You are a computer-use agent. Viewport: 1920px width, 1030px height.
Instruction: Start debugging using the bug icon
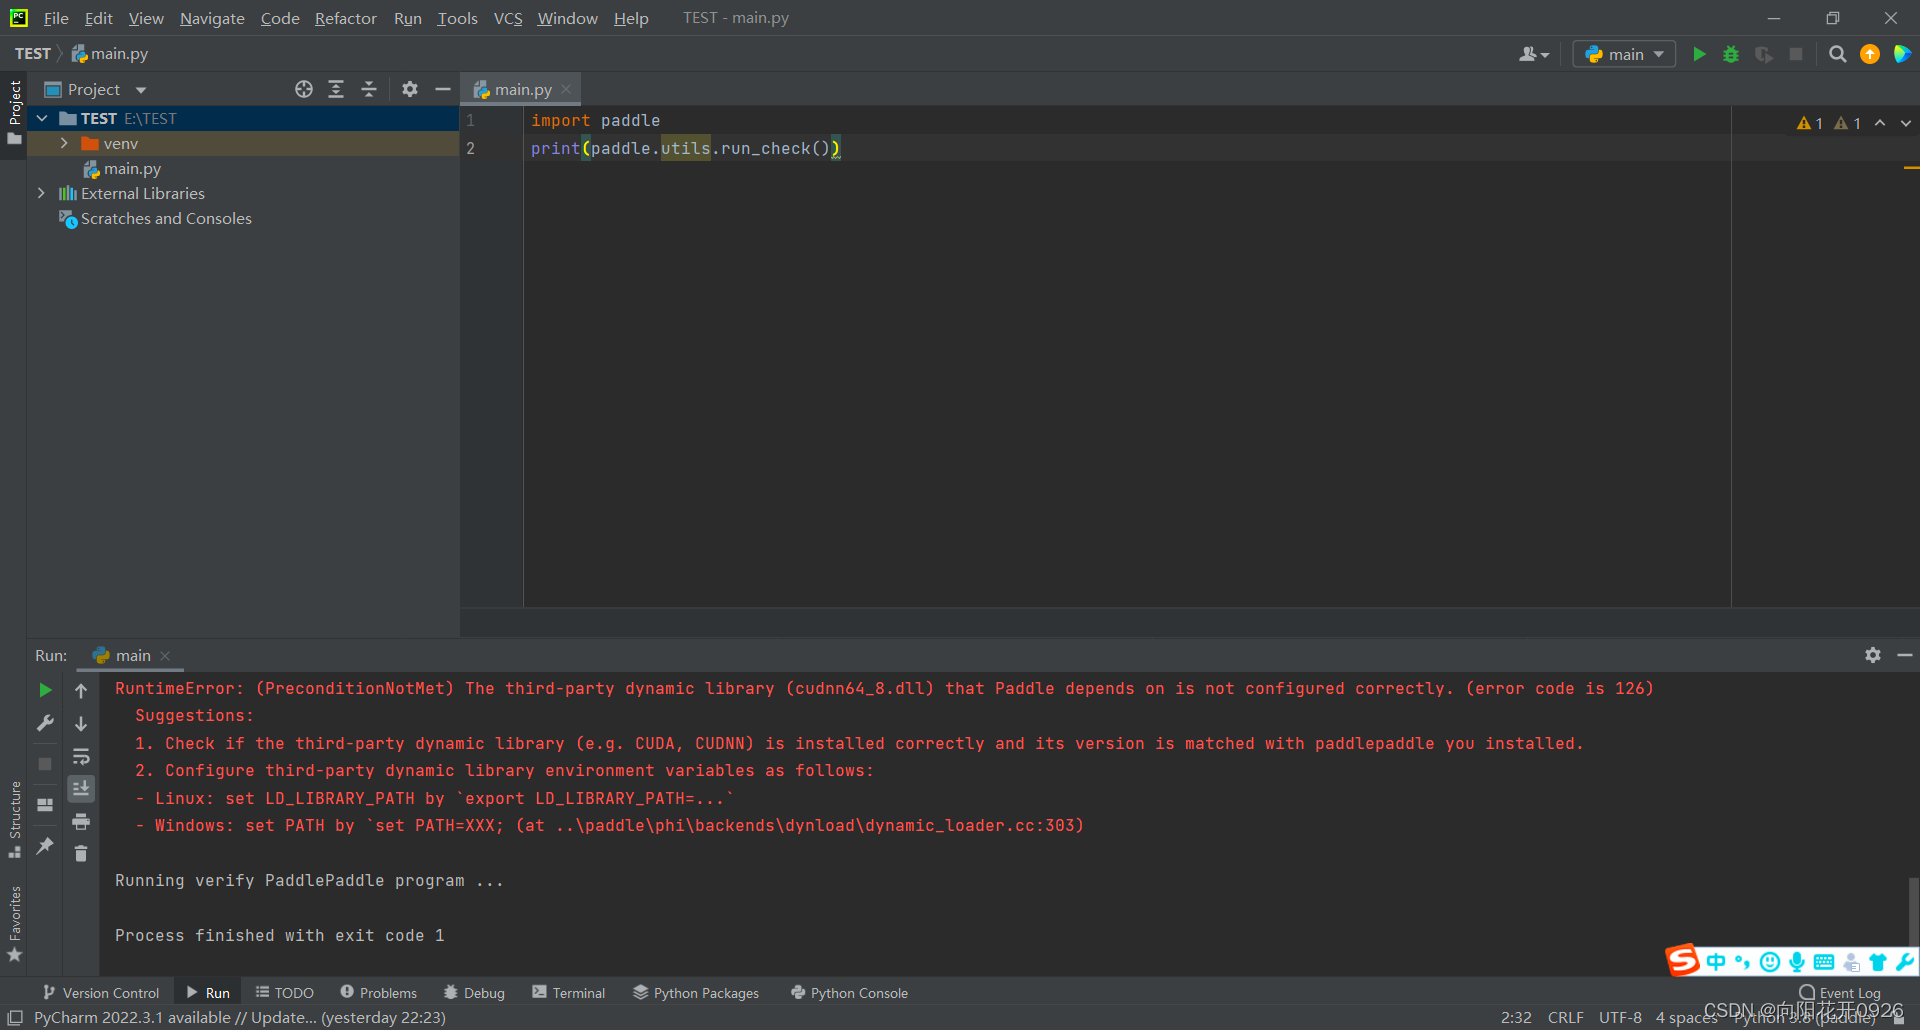[1731, 54]
